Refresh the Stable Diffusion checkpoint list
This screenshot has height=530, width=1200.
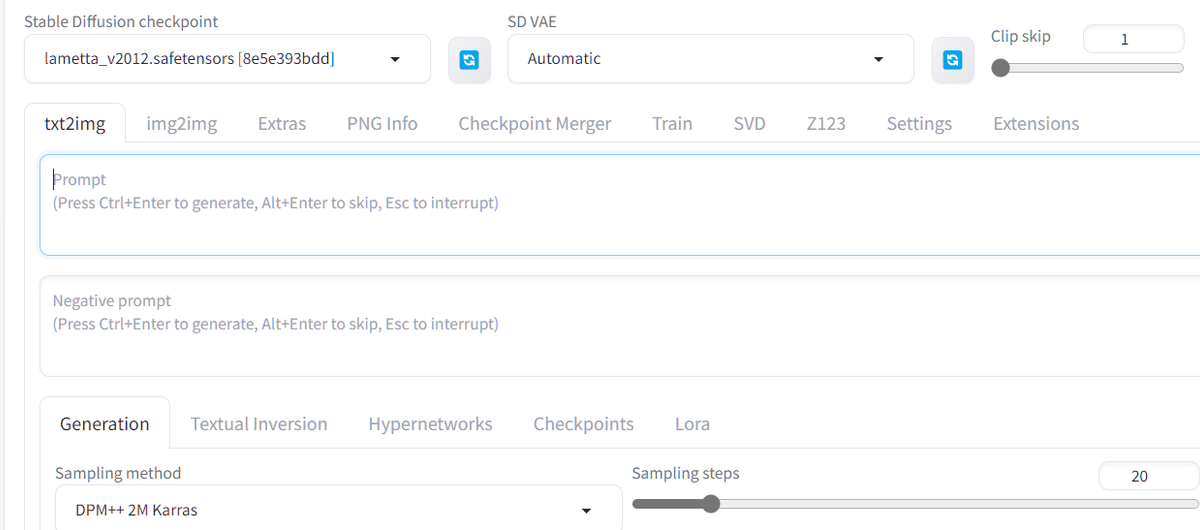pos(468,60)
